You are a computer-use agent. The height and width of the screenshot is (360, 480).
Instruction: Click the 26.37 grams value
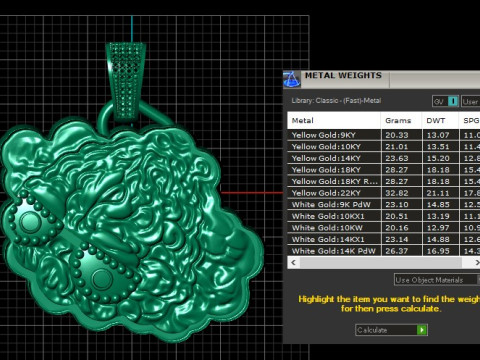pyautogui.click(x=397, y=251)
